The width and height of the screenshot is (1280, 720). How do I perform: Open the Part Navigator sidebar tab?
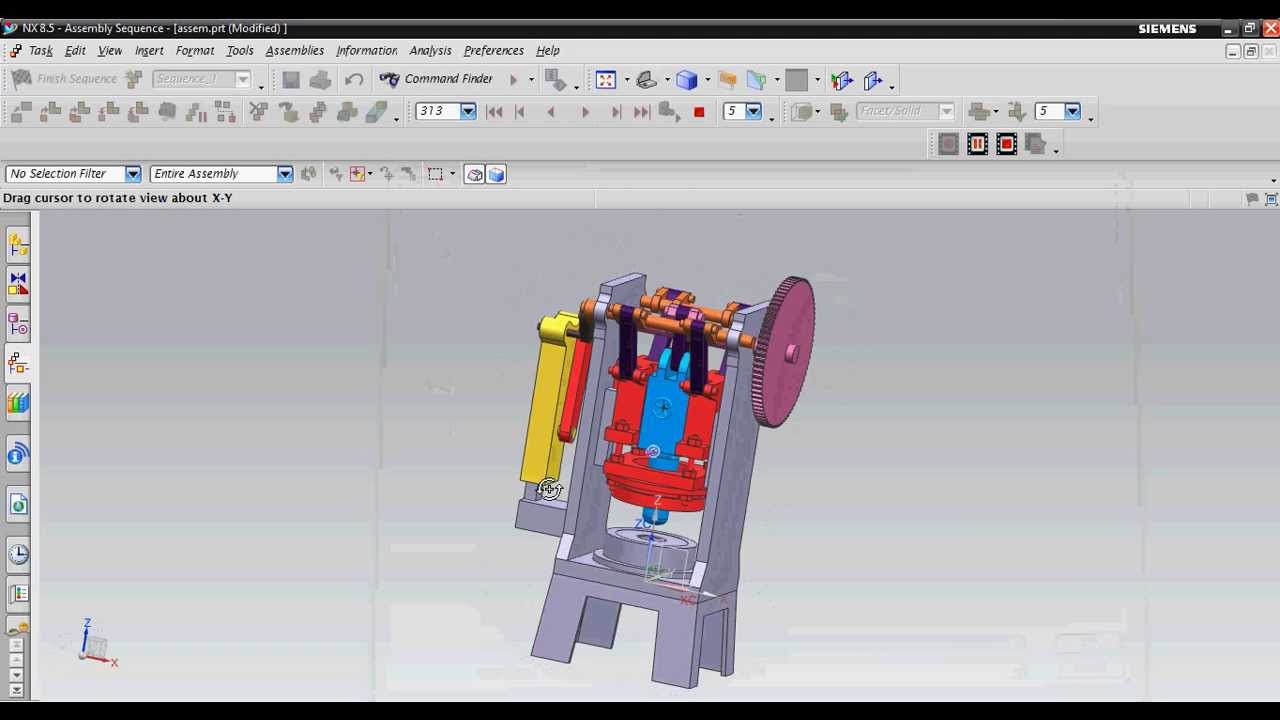[18, 324]
